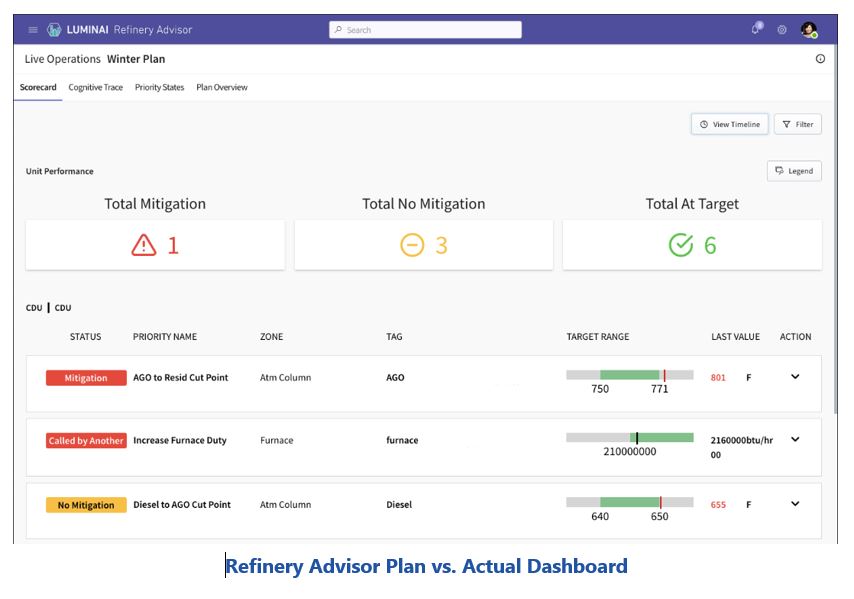The image size is (854, 599).
Task: Show the Legend
Action: pos(794,171)
